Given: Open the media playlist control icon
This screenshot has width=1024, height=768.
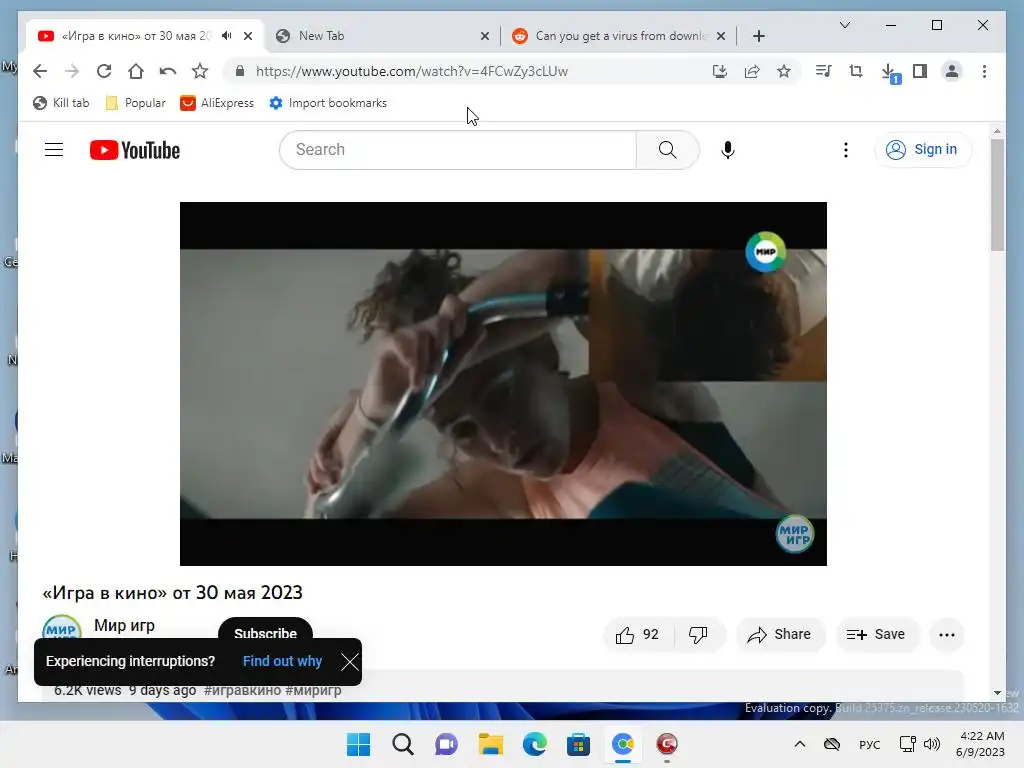Looking at the screenshot, I should point(824,71).
